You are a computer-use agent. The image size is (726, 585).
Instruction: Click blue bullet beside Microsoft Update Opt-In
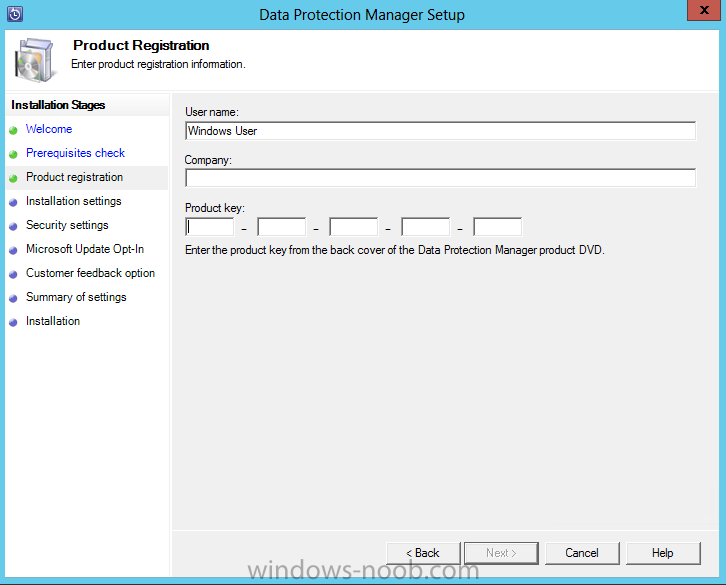click(13, 250)
